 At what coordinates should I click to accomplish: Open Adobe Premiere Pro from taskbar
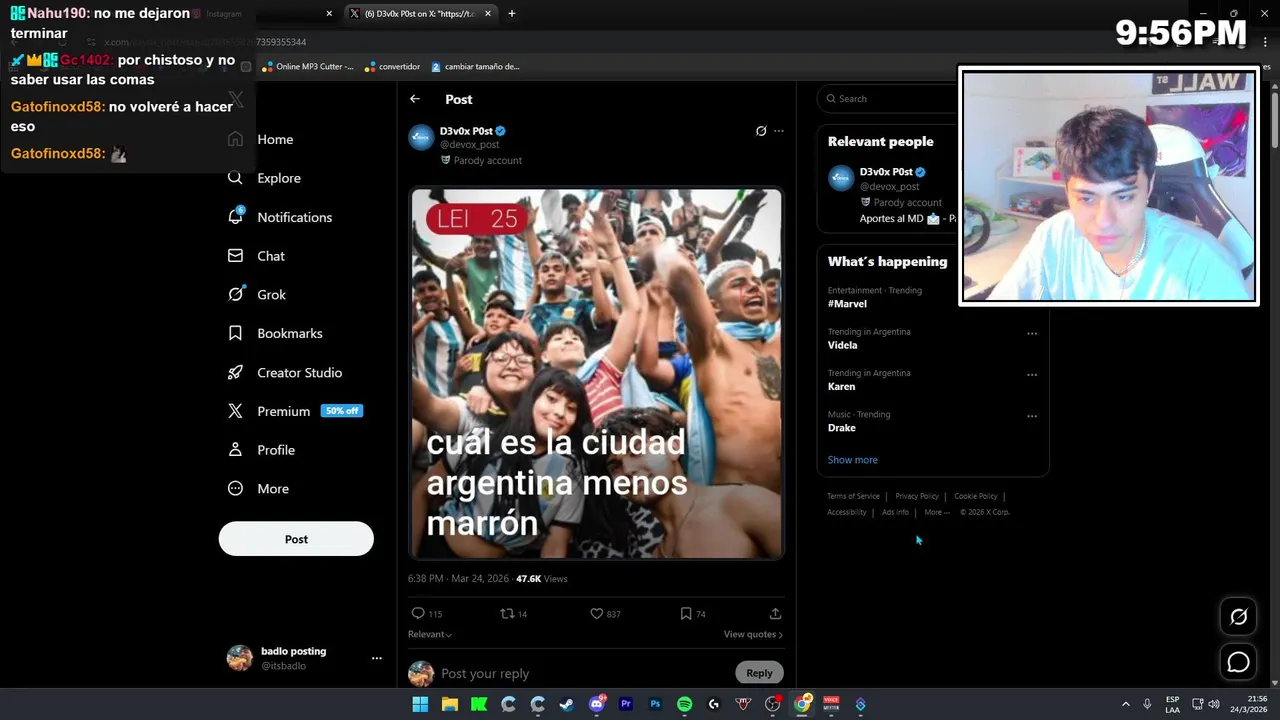626,704
